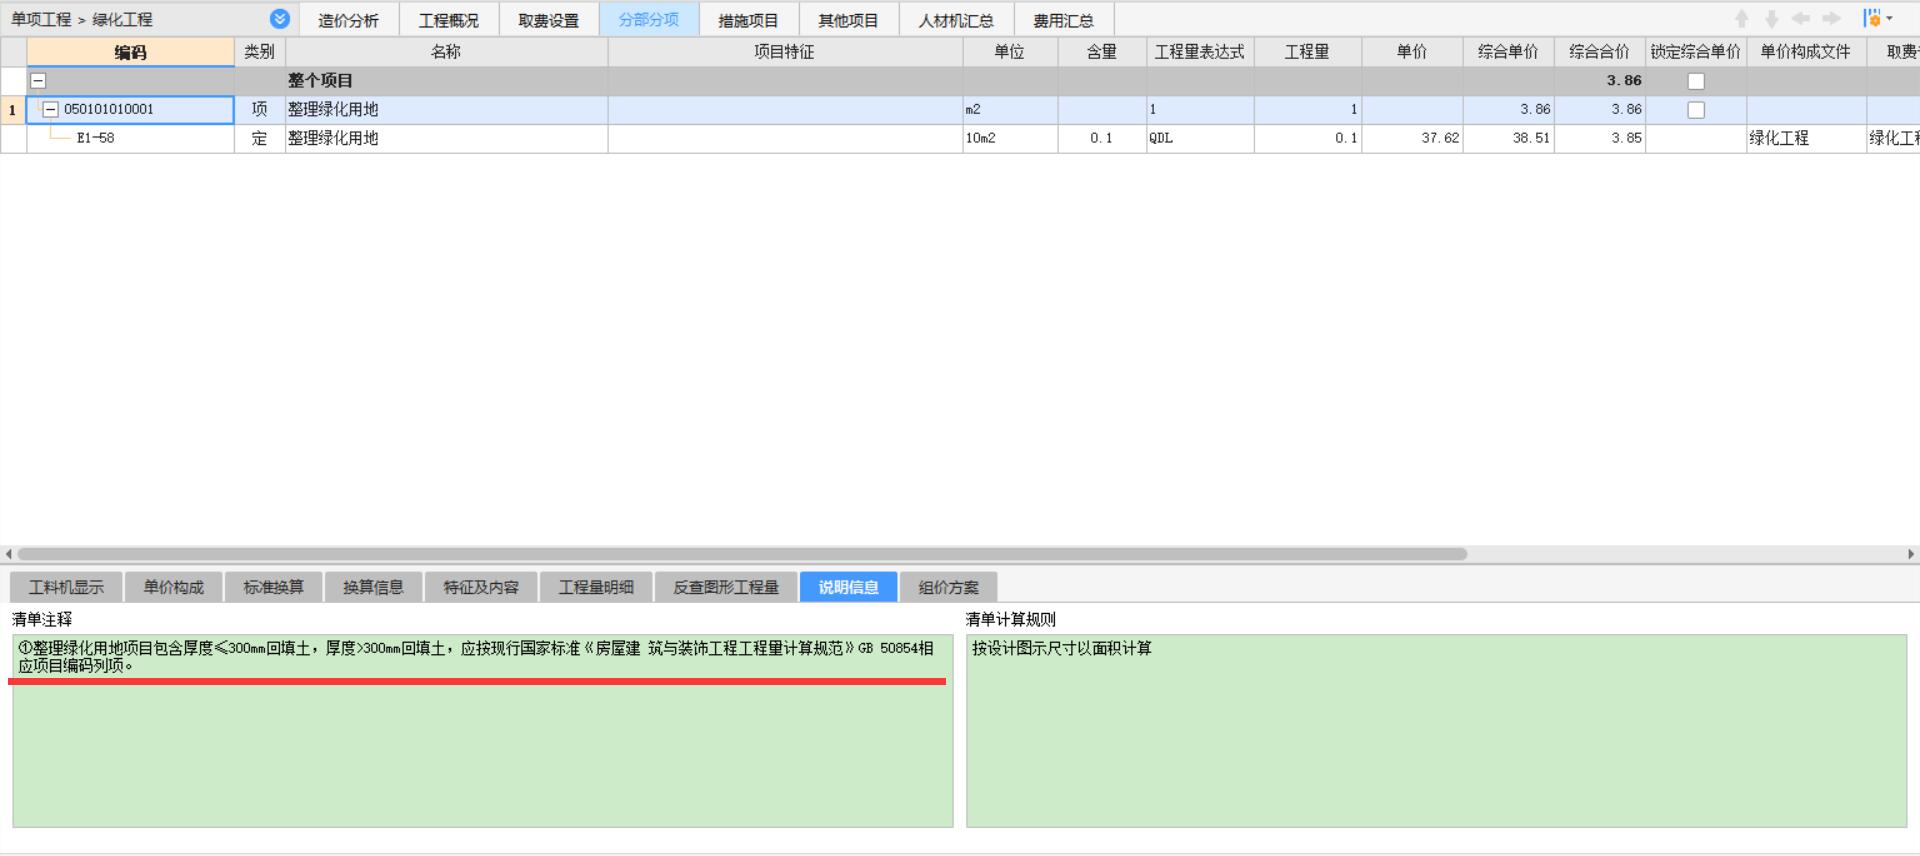The image size is (1920, 856).
Task: Click the move up arrow icon
Action: pyautogui.click(x=1742, y=19)
